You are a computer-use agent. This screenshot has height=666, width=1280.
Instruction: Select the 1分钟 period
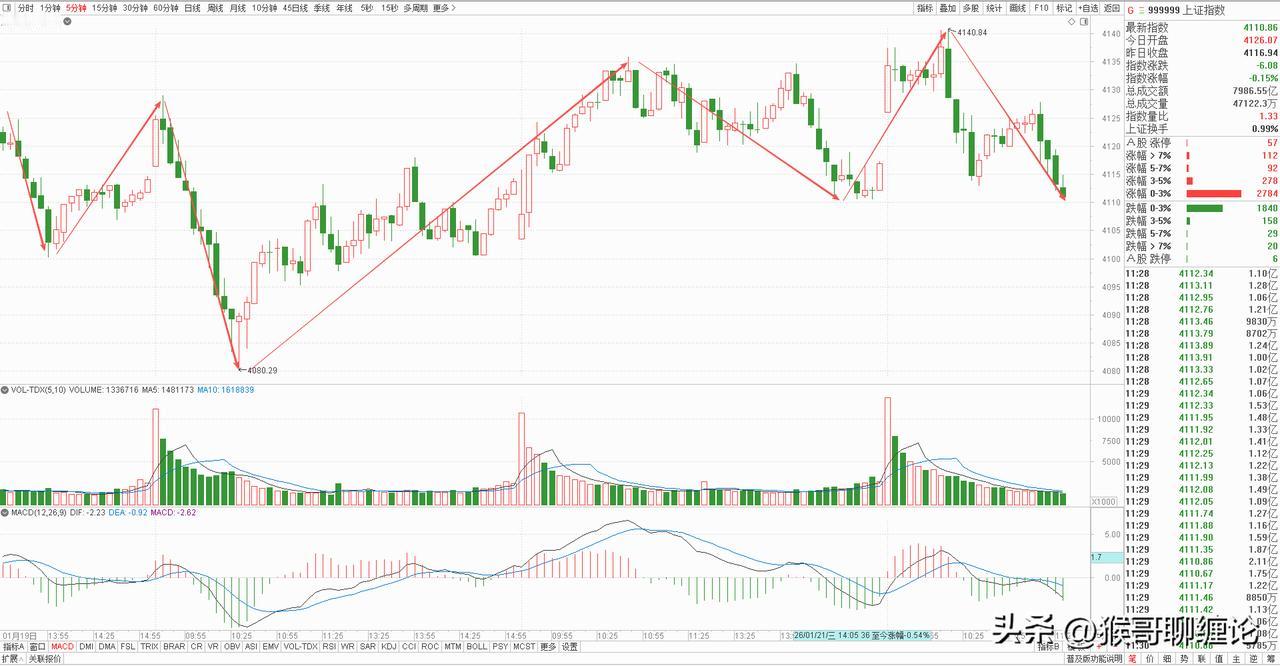pyautogui.click(x=50, y=7)
